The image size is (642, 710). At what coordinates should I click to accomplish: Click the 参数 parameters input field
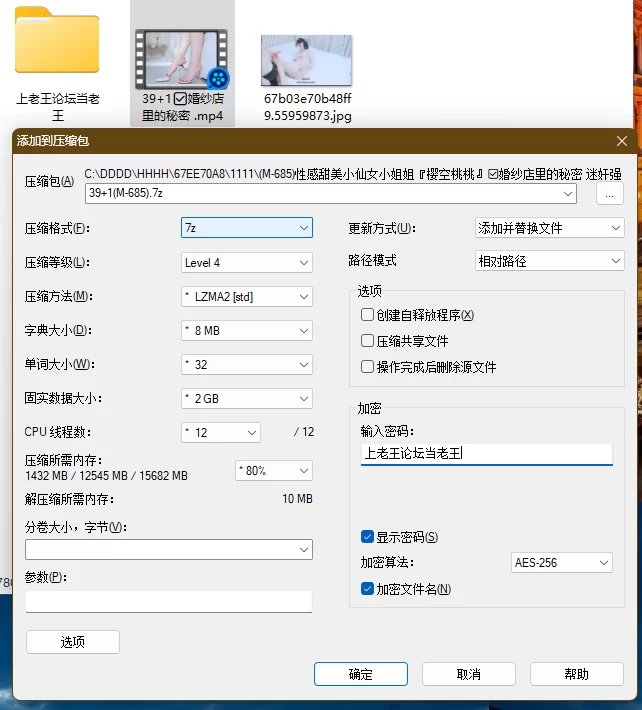[x=169, y=601]
